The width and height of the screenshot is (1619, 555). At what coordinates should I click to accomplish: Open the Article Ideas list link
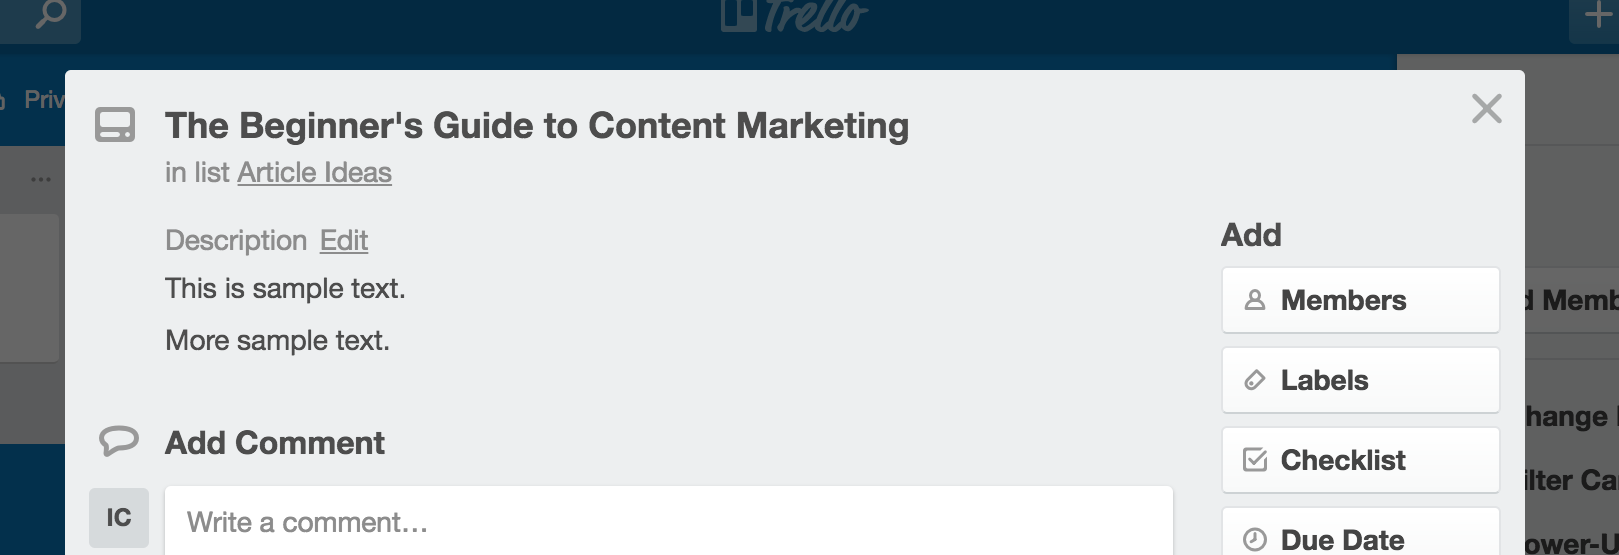pyautogui.click(x=314, y=173)
